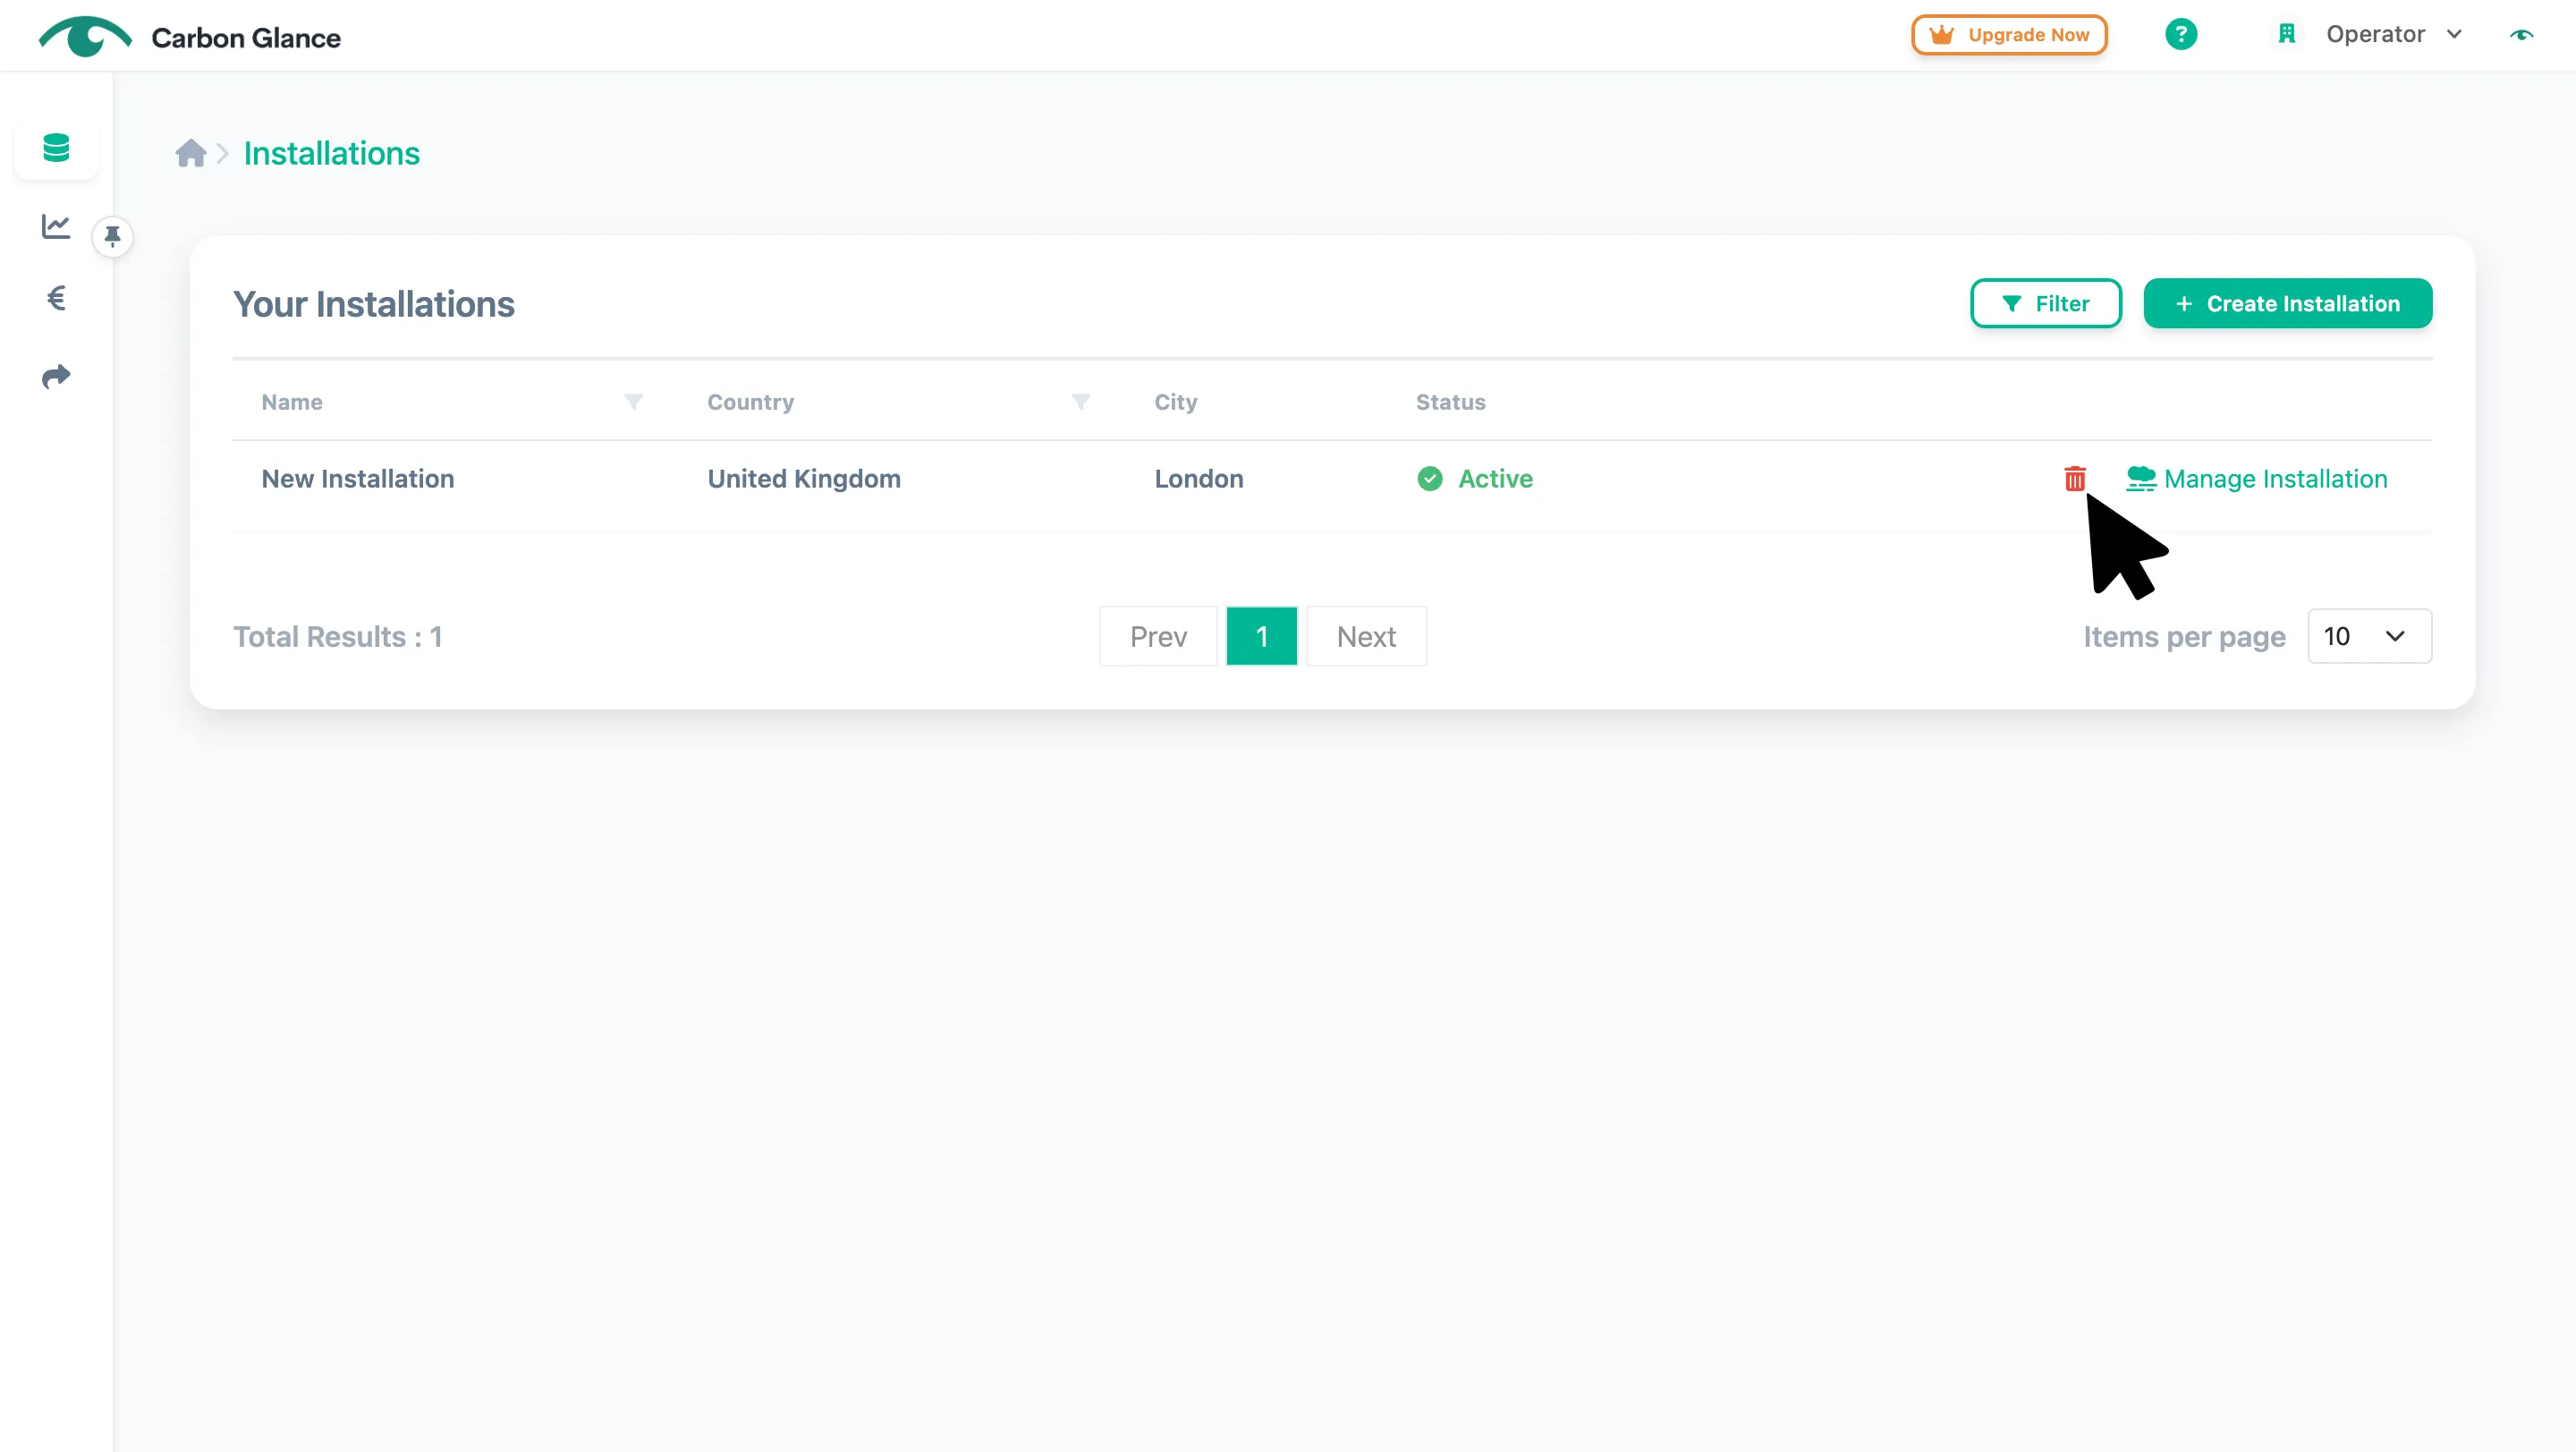Click the London city cell

[1198, 479]
